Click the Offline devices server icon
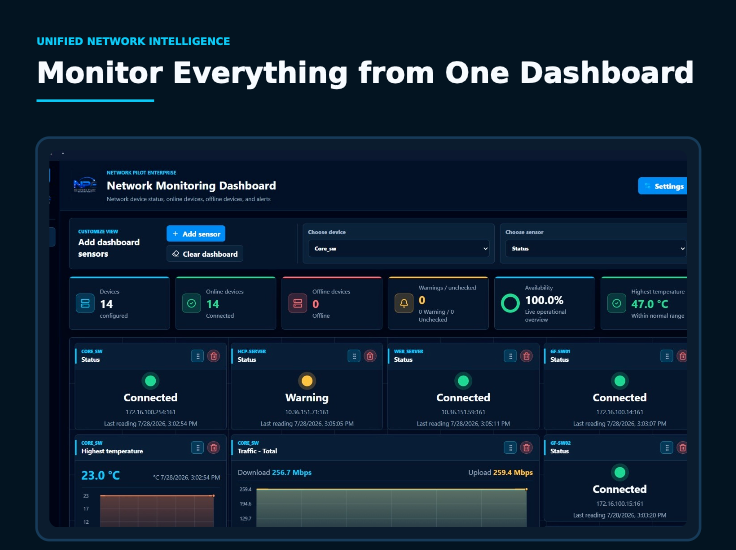 [x=298, y=303]
